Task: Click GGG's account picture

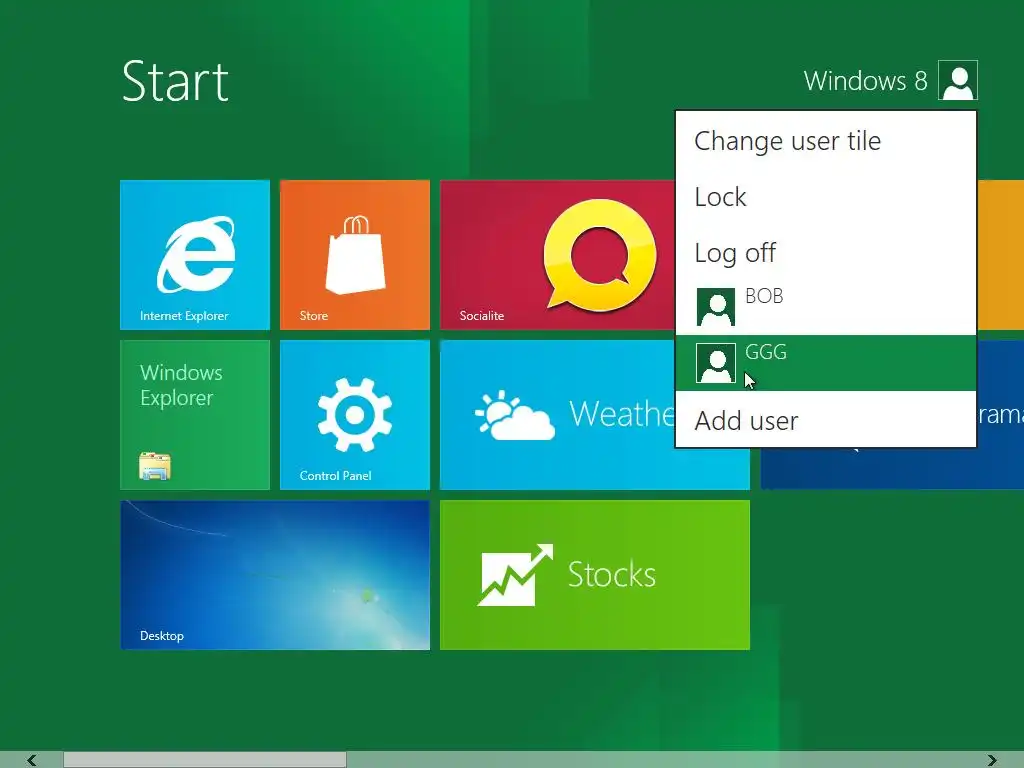Action: (716, 363)
